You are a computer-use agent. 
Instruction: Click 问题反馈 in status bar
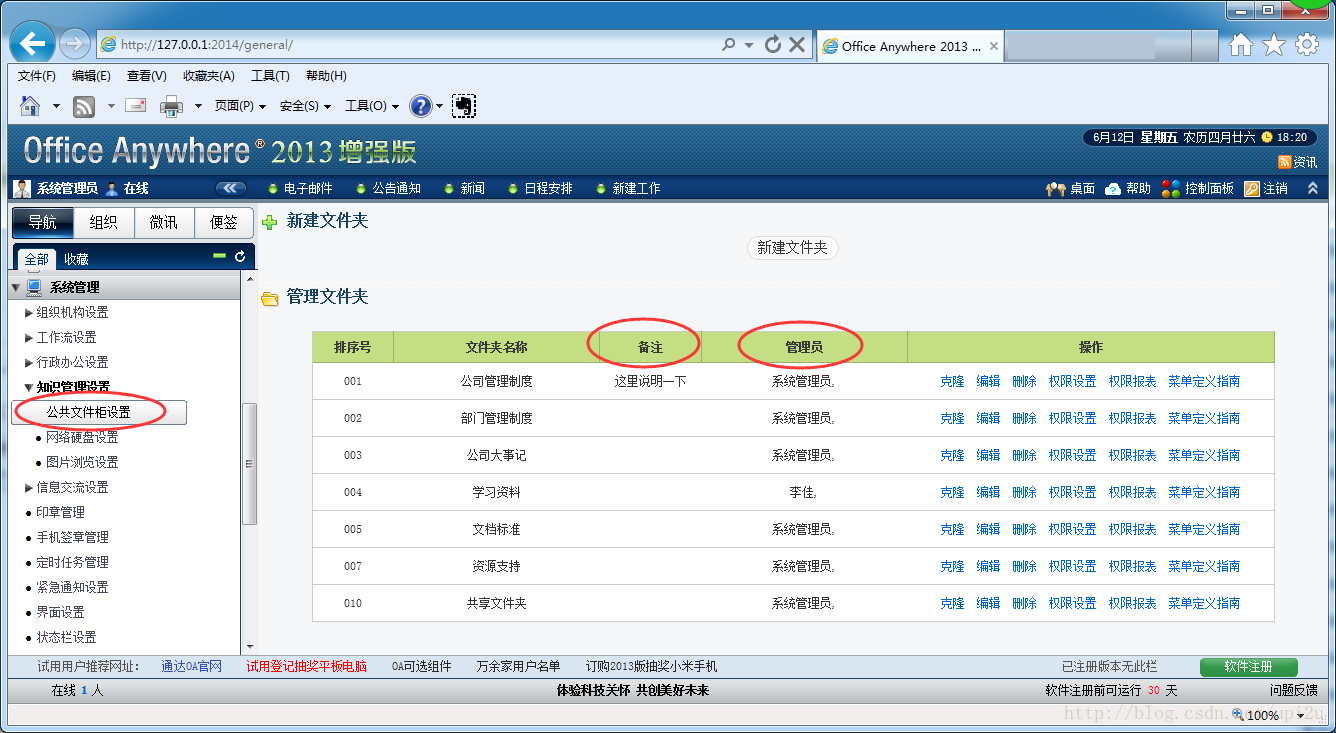pos(1294,691)
